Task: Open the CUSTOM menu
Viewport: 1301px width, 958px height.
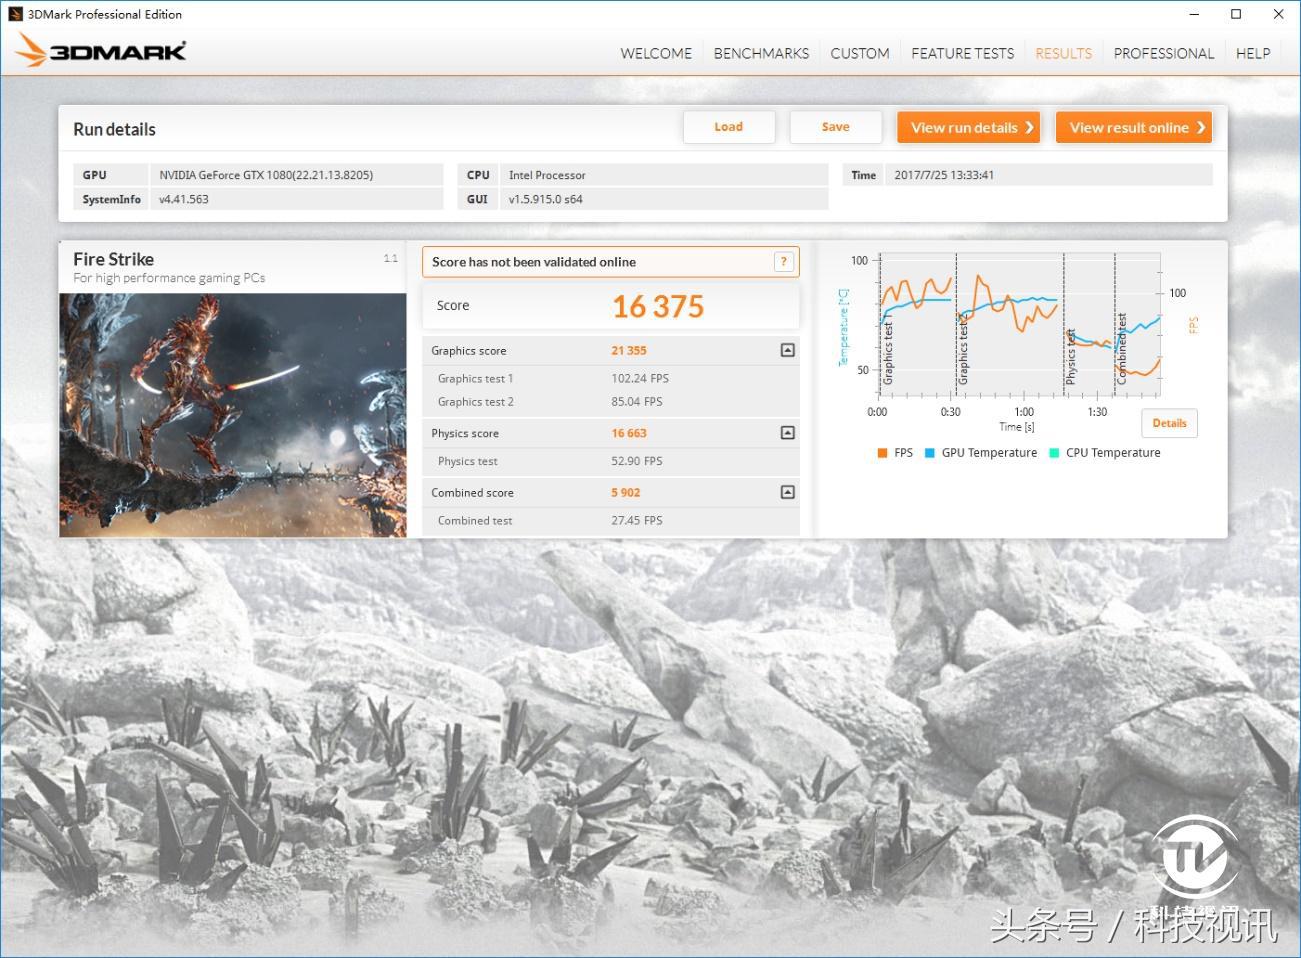Action: pyautogui.click(x=859, y=53)
